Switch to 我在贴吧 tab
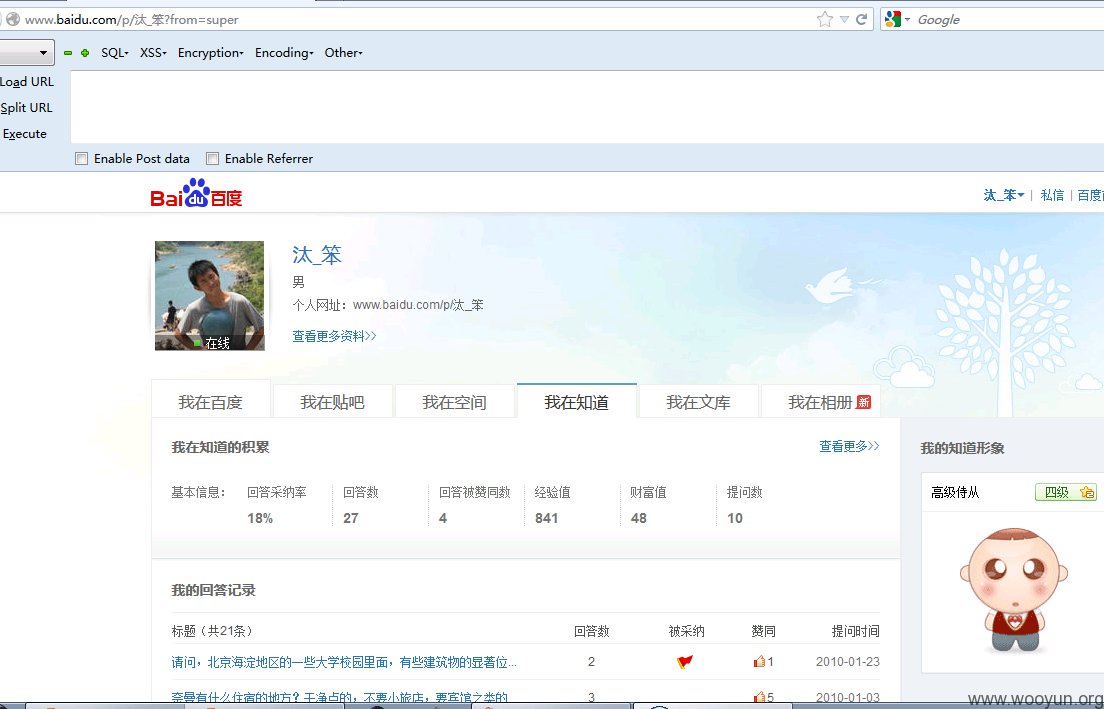 [332, 402]
